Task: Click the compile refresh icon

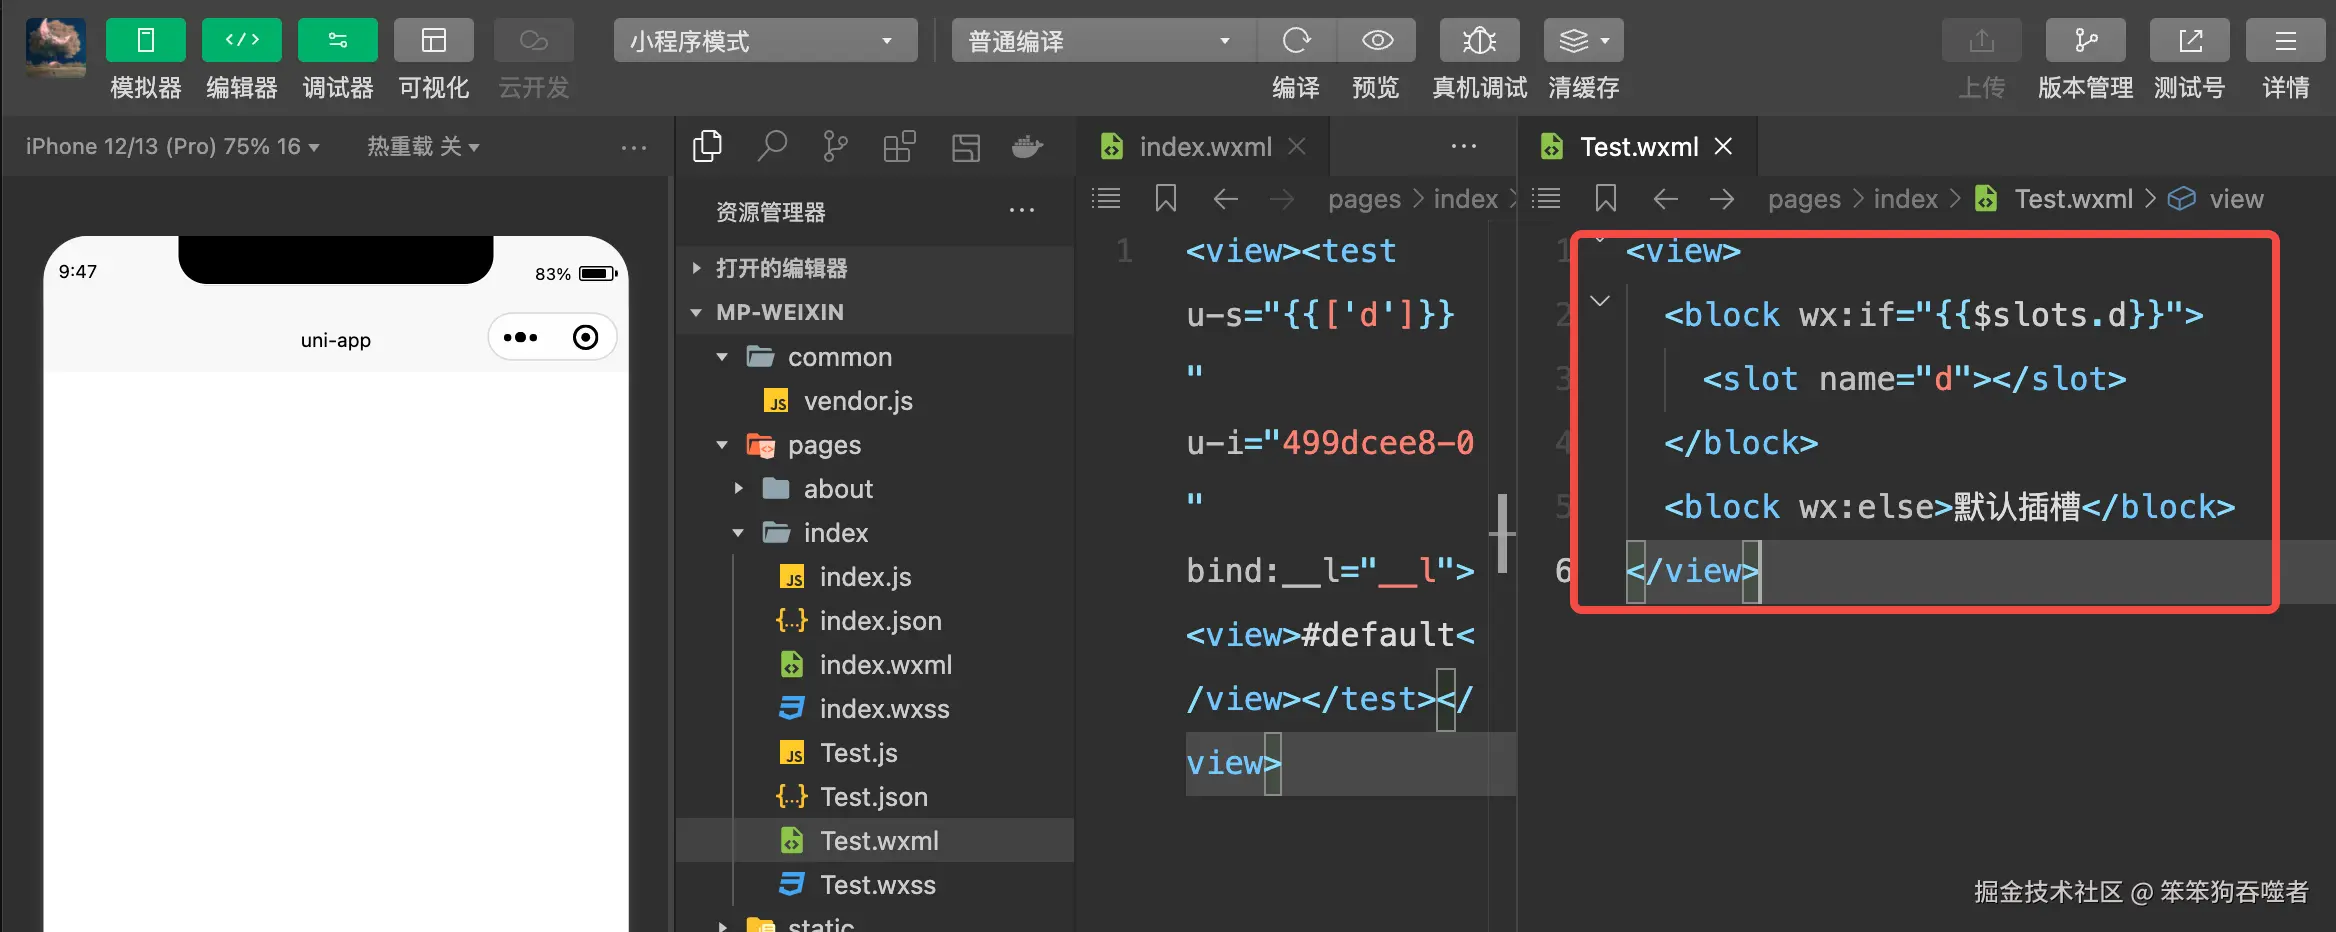Action: [x=1296, y=41]
